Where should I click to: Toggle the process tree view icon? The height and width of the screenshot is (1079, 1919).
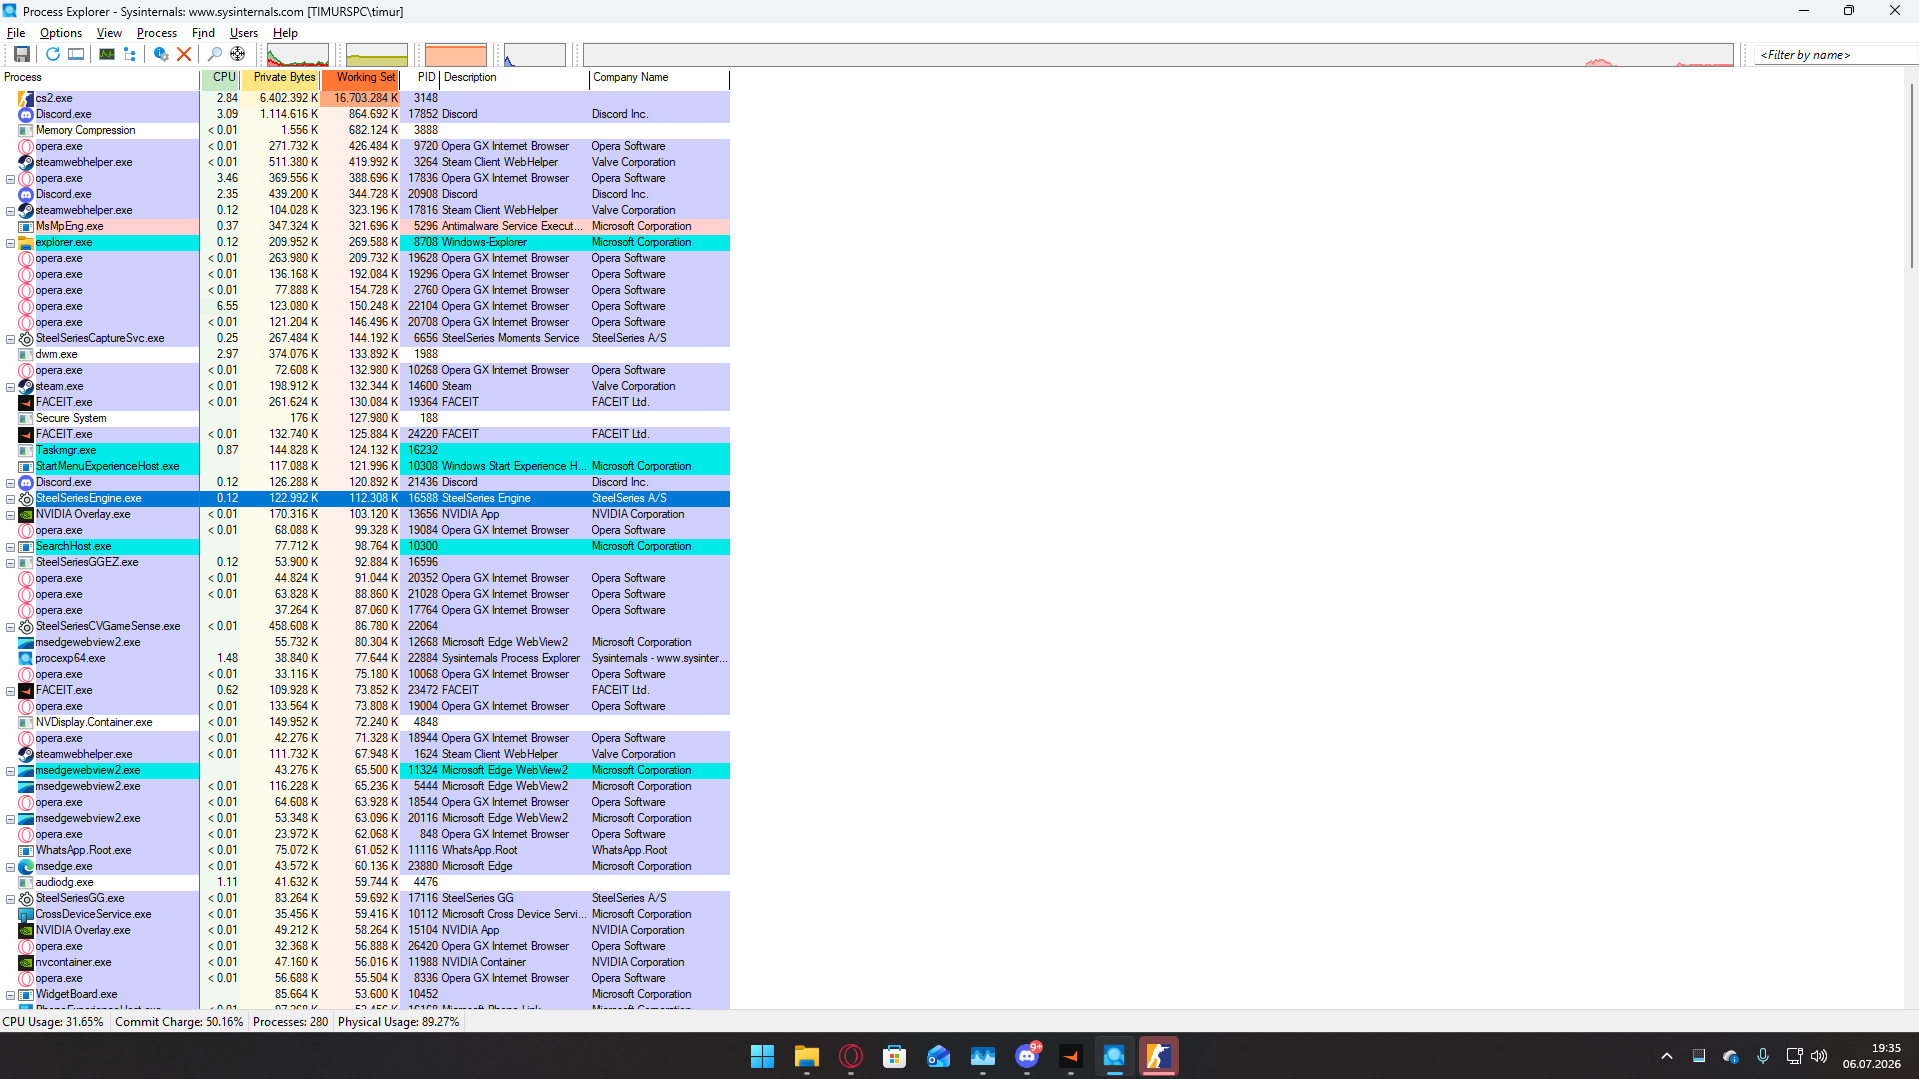coord(130,54)
